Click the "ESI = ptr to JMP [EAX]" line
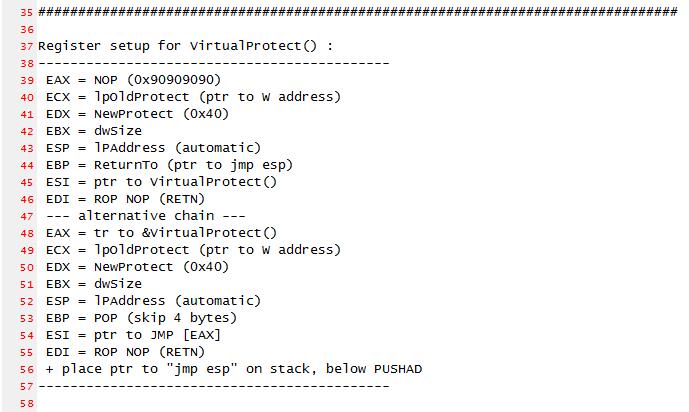This screenshot has height=412, width=689. click(133, 335)
